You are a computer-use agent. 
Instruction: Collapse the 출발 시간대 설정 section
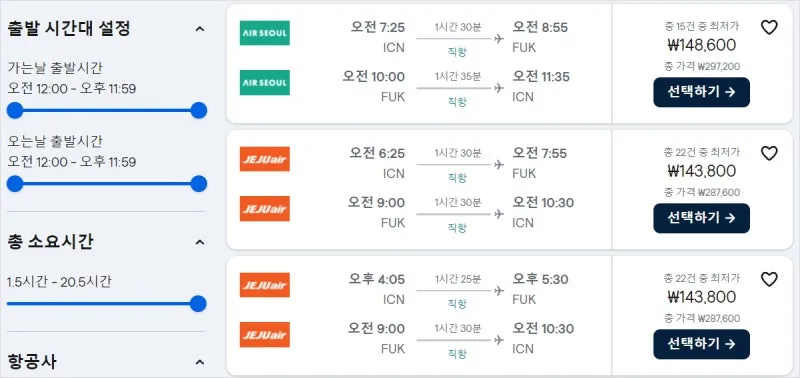pos(200,29)
